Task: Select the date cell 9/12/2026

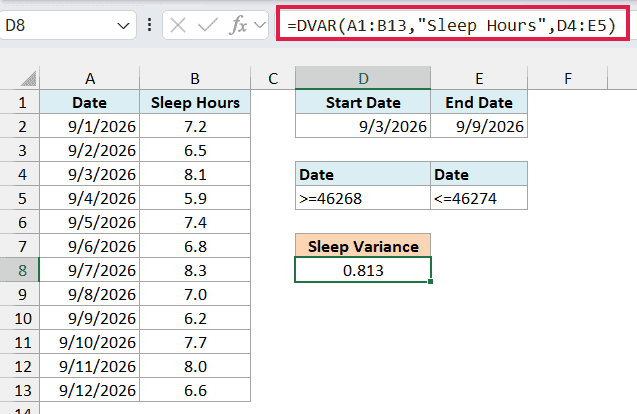Action: point(90,390)
